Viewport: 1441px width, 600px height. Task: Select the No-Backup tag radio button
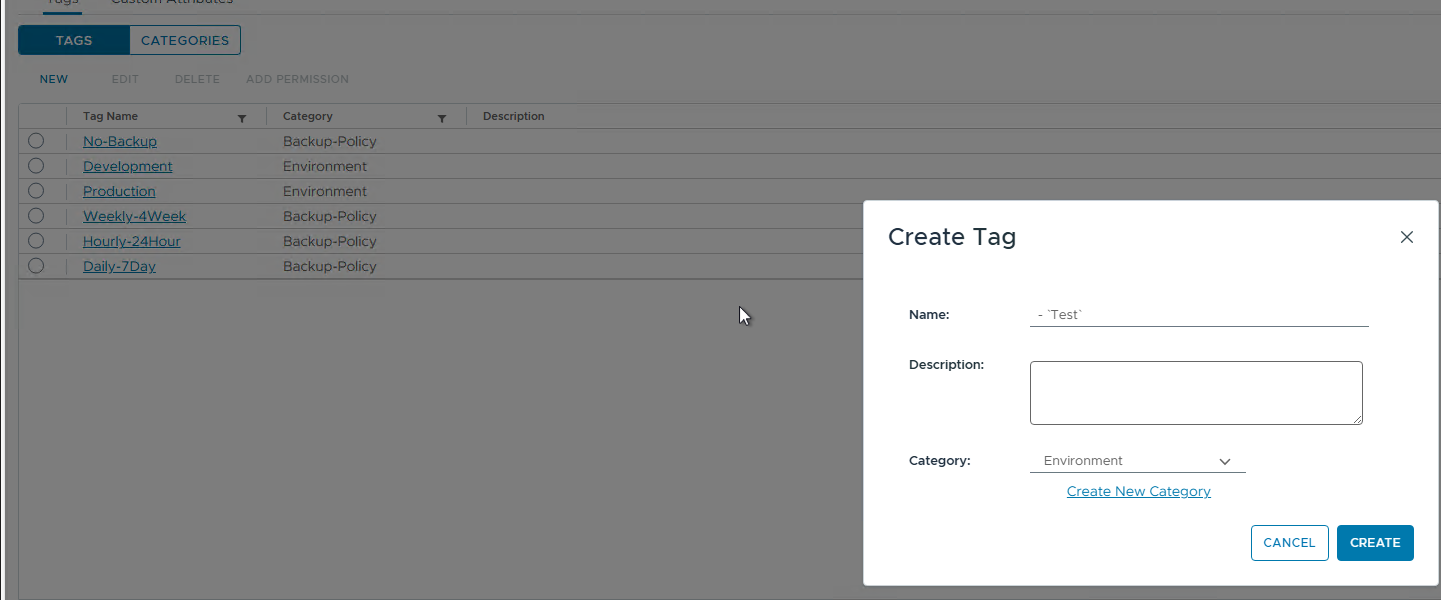pyautogui.click(x=36, y=141)
